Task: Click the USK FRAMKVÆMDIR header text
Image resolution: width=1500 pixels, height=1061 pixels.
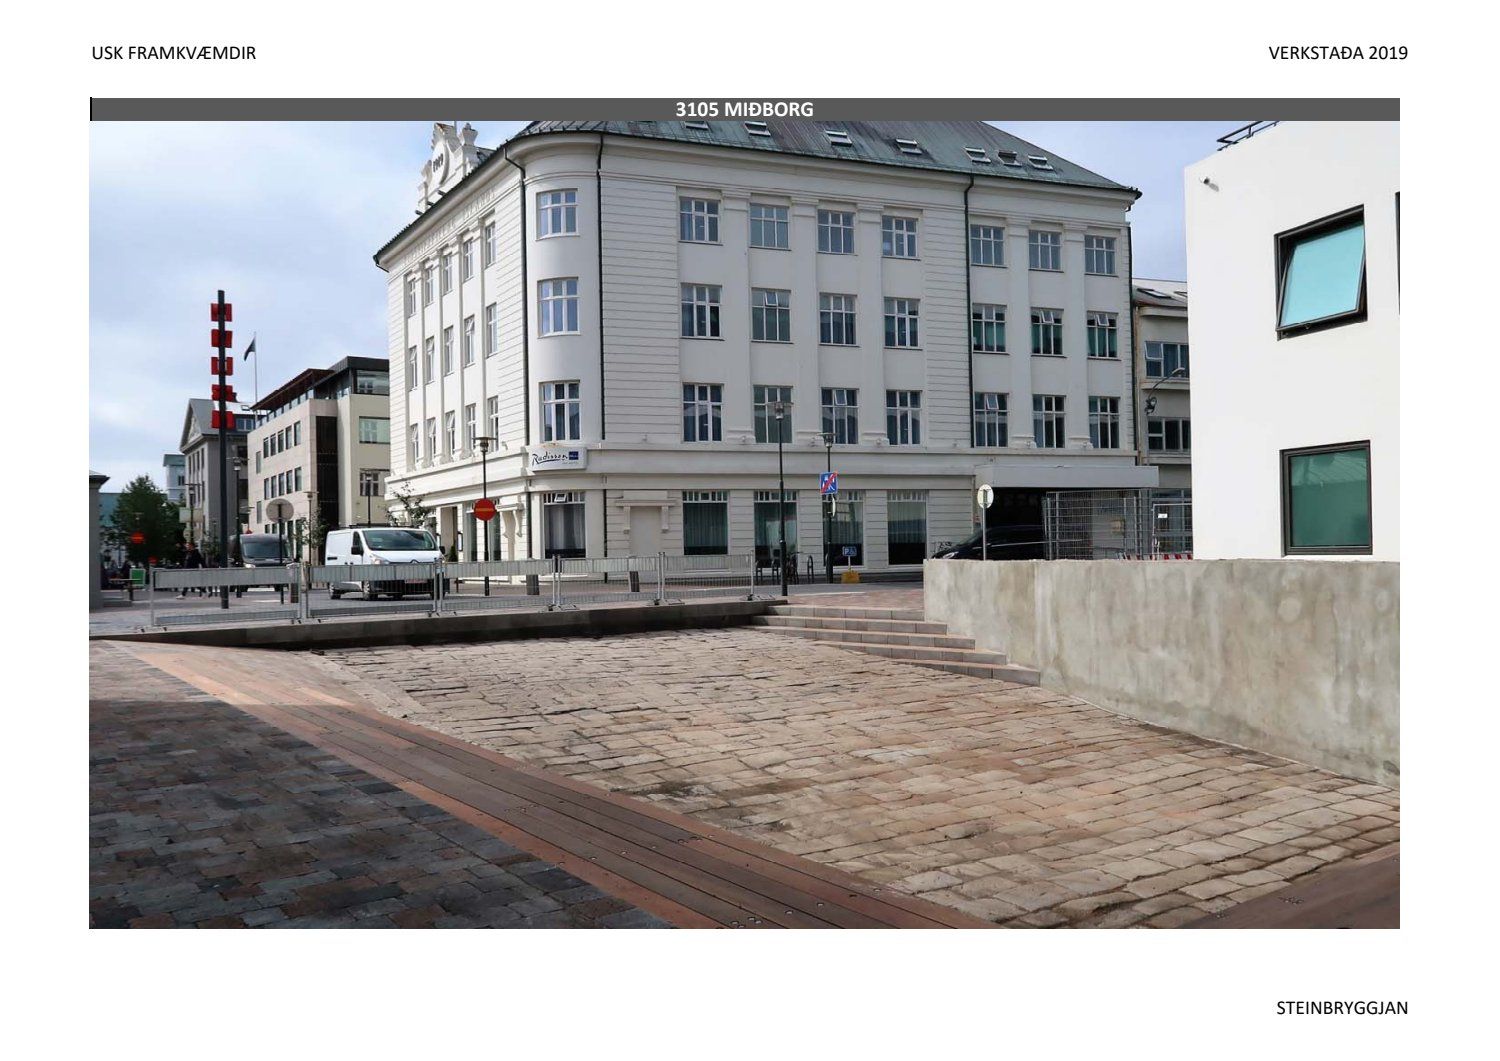Action: click(173, 53)
